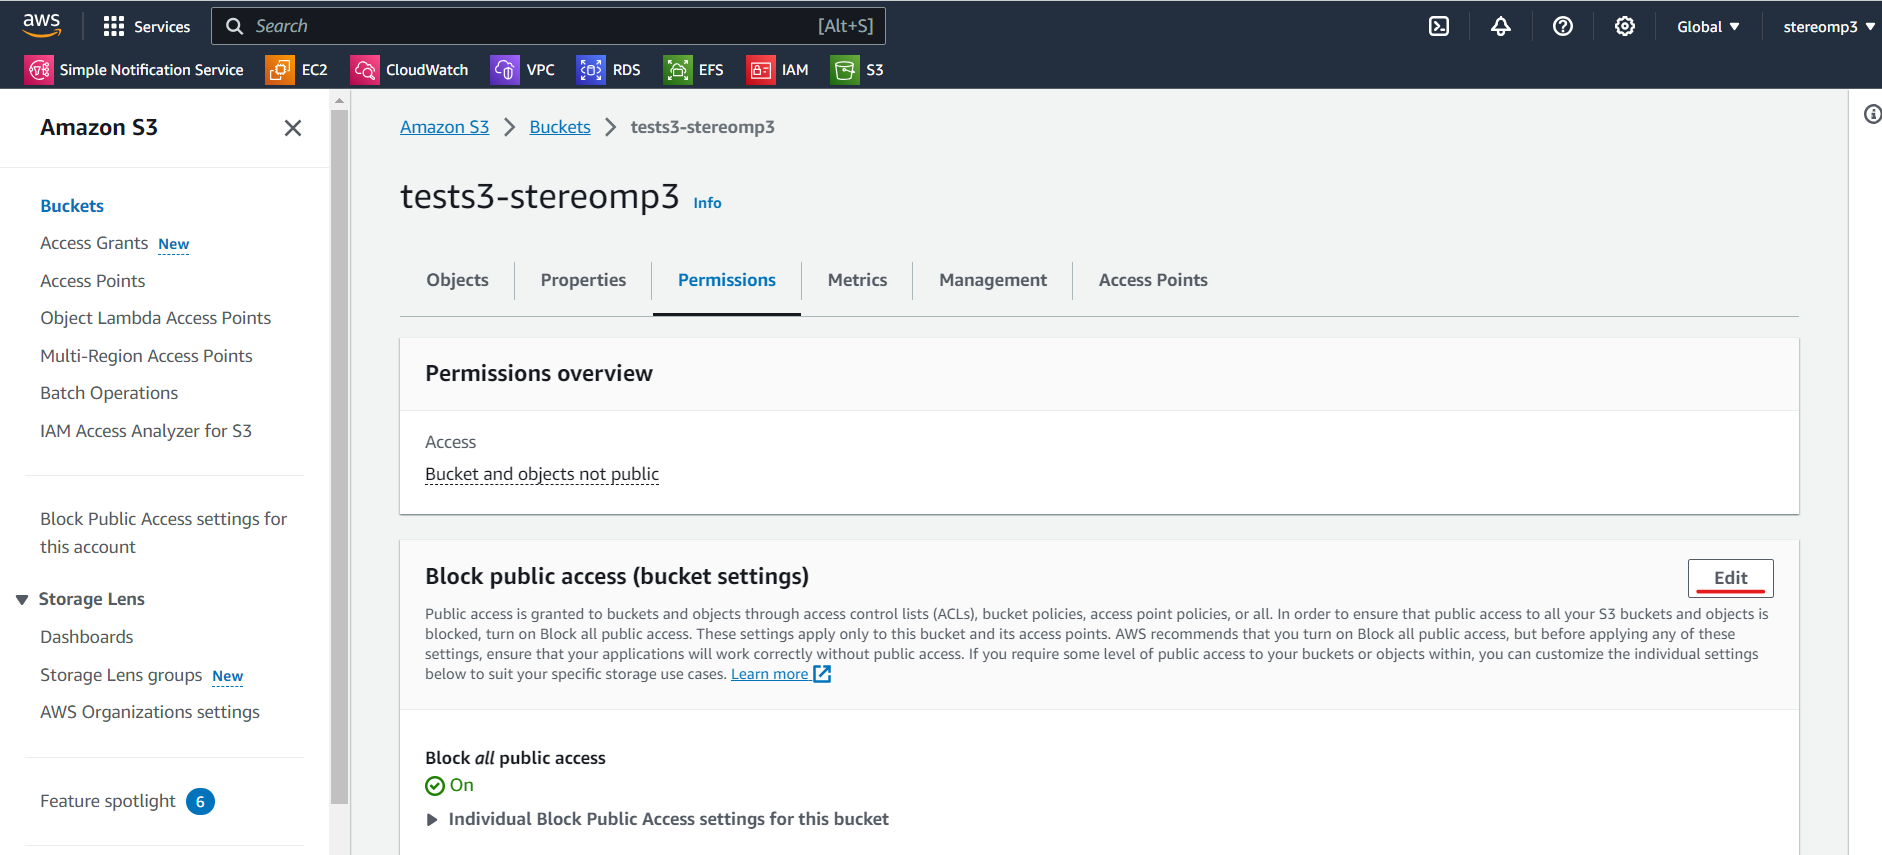Open the notifications bell

tap(1501, 26)
